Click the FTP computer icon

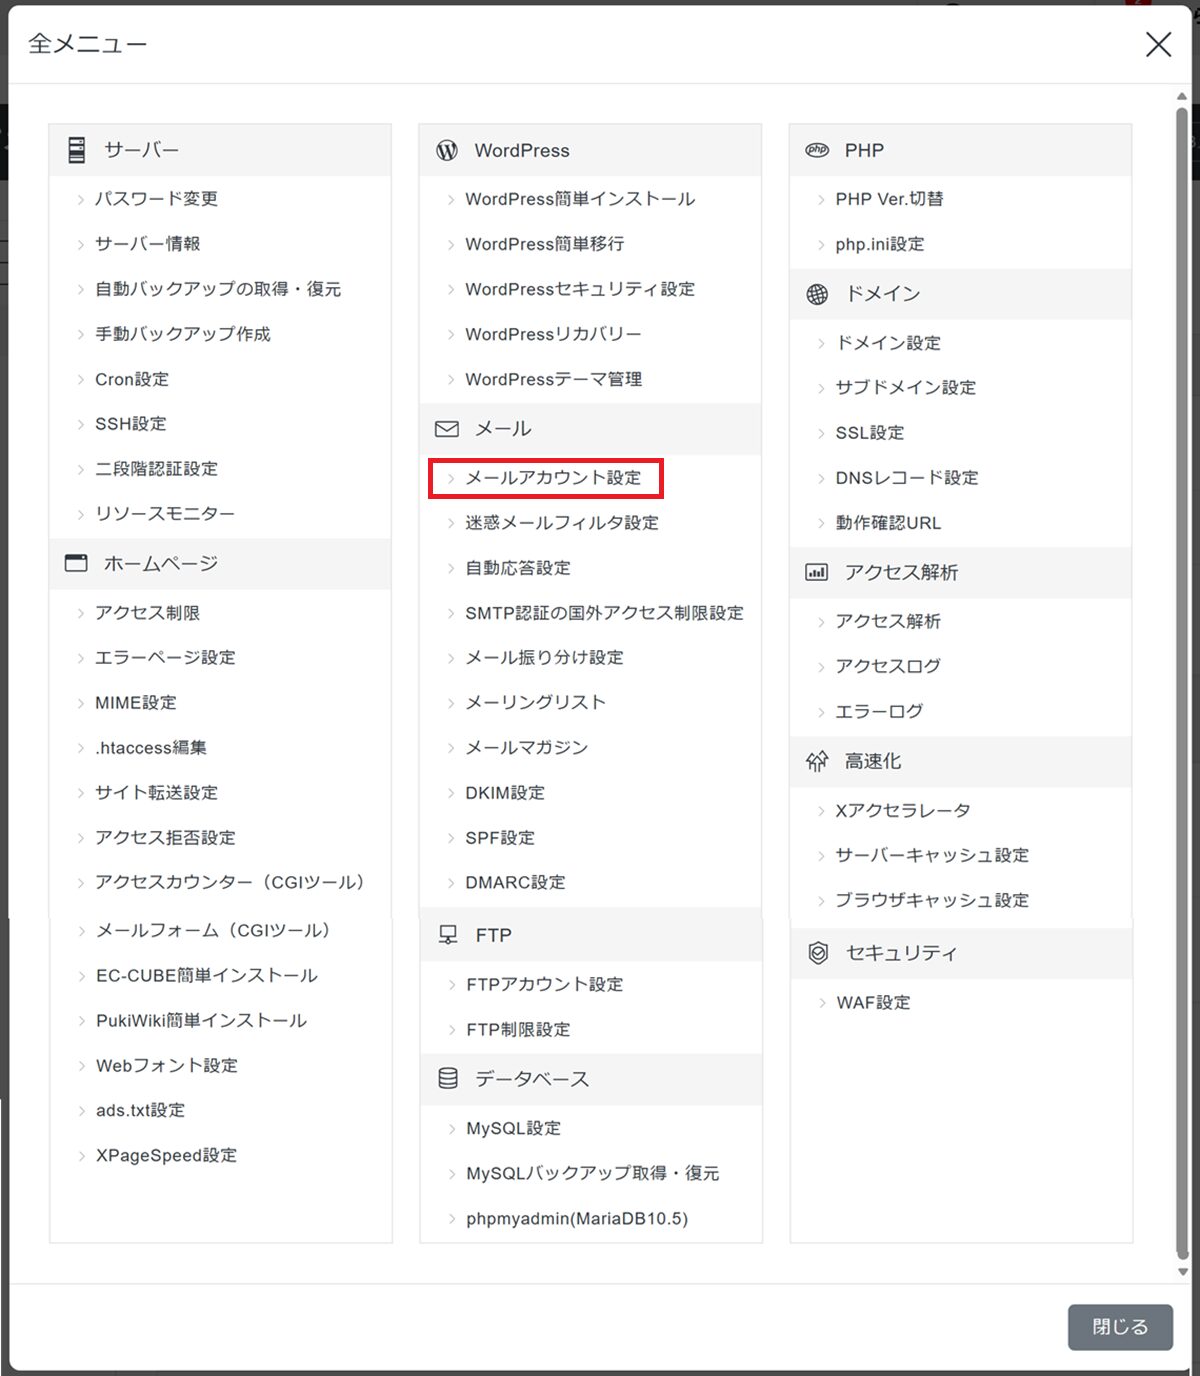(448, 935)
